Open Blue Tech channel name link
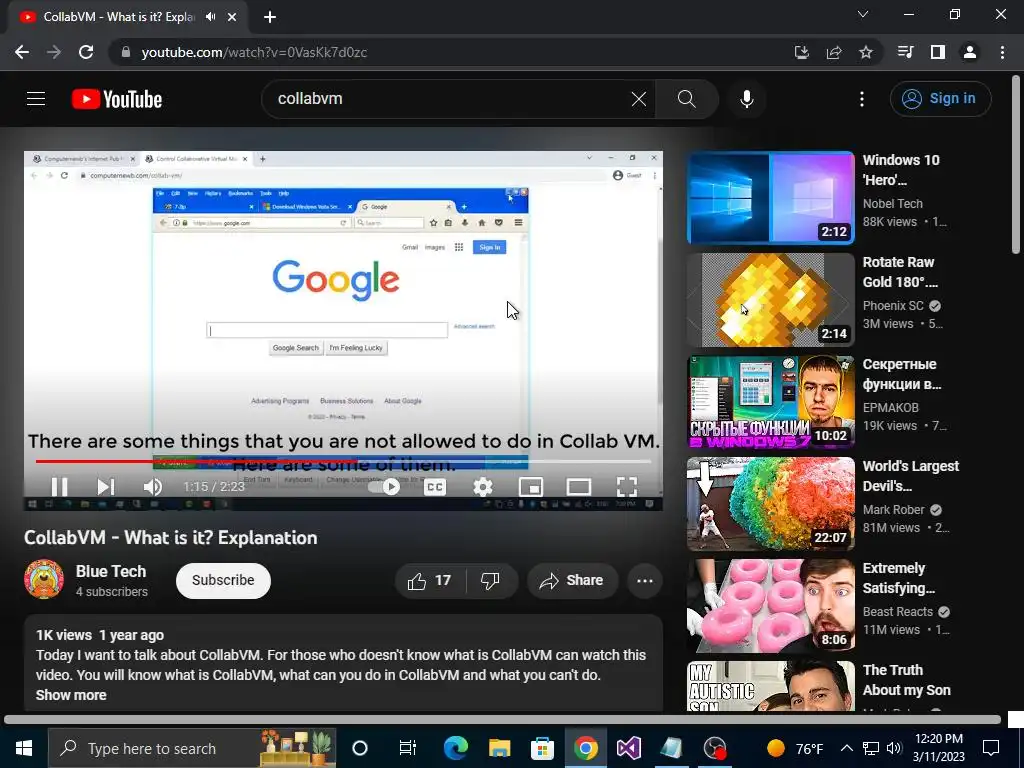This screenshot has height=768, width=1024. pos(111,571)
